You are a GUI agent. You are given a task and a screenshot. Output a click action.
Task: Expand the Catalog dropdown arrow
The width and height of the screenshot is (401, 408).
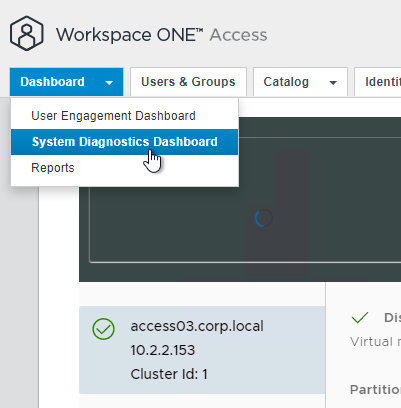[x=333, y=83]
